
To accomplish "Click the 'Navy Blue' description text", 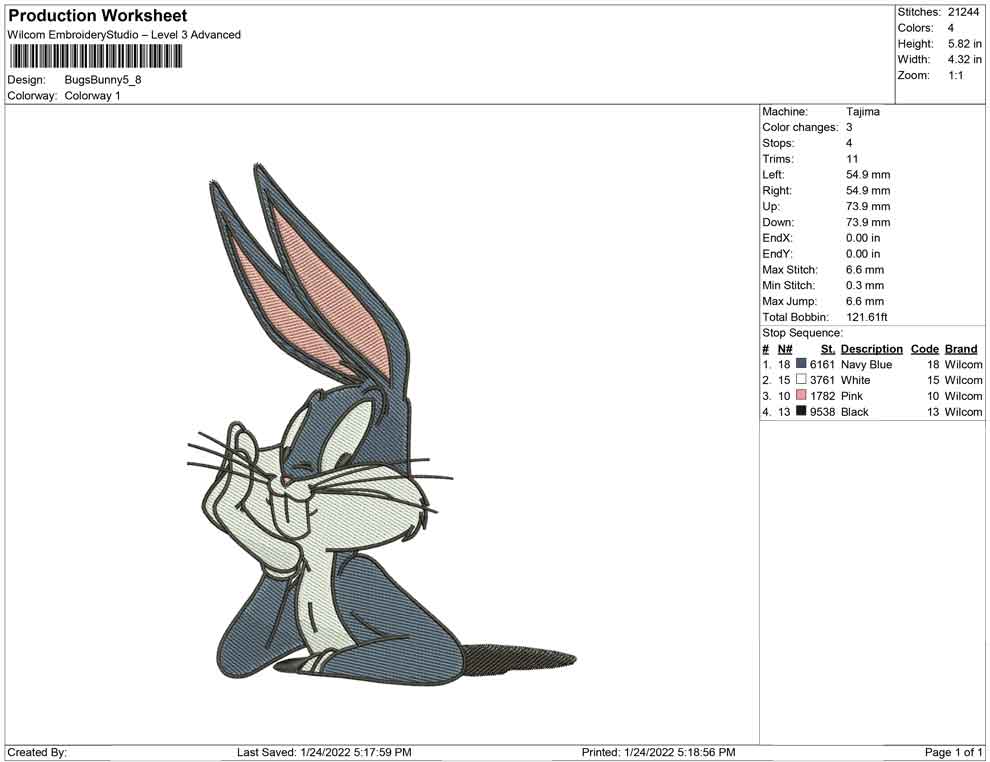I will pos(866,364).
